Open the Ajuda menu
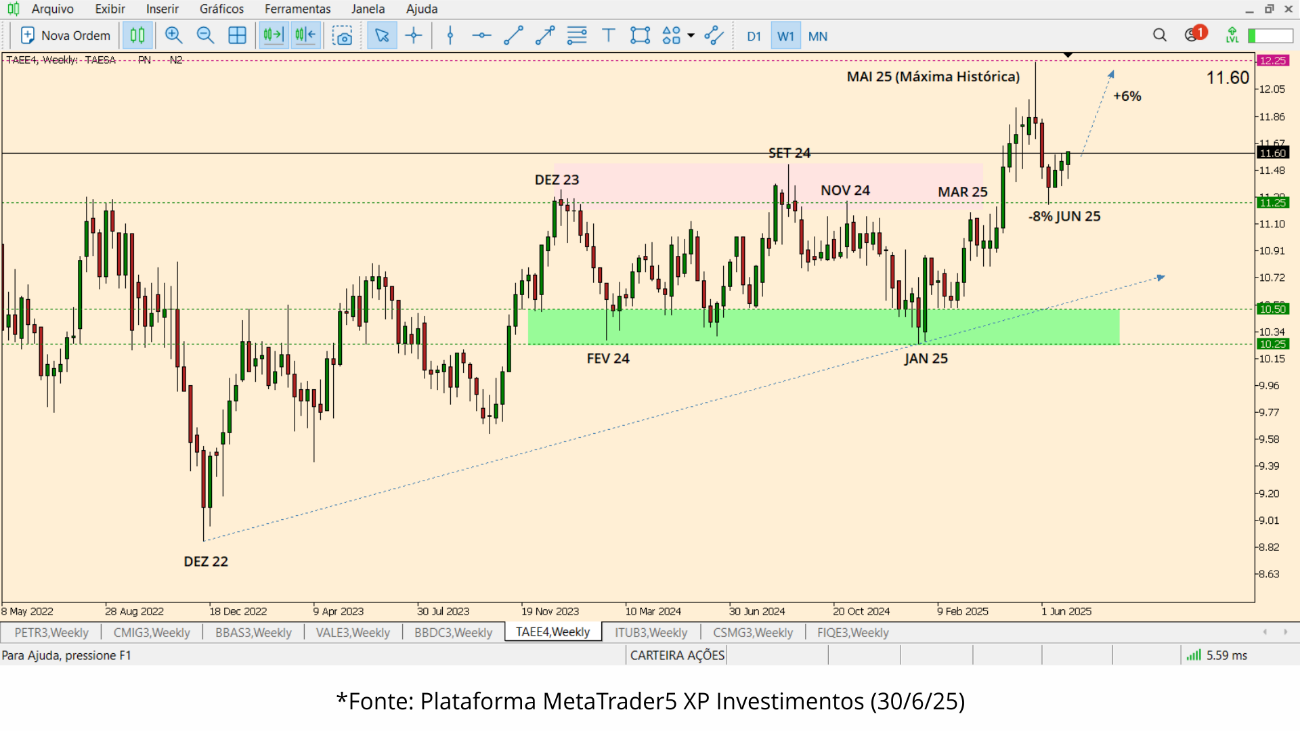The image size is (1300, 731). pos(422,9)
